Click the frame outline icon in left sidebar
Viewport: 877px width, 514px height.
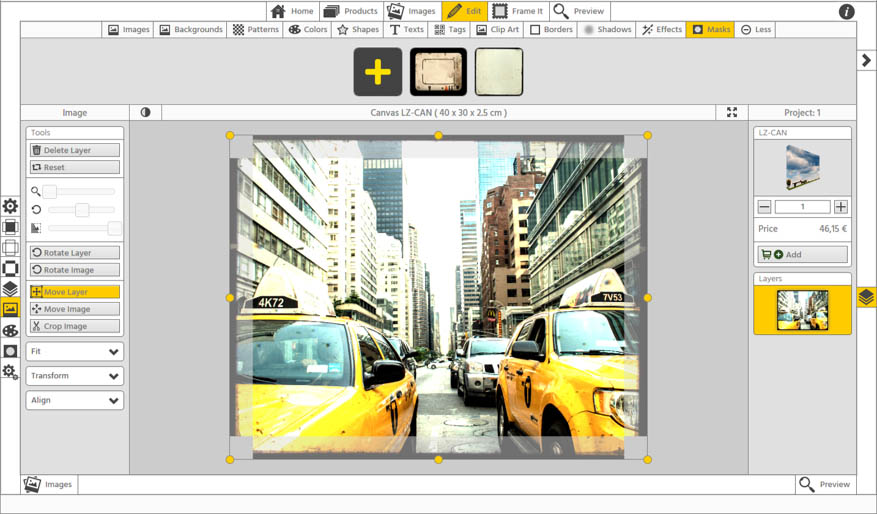coord(10,247)
